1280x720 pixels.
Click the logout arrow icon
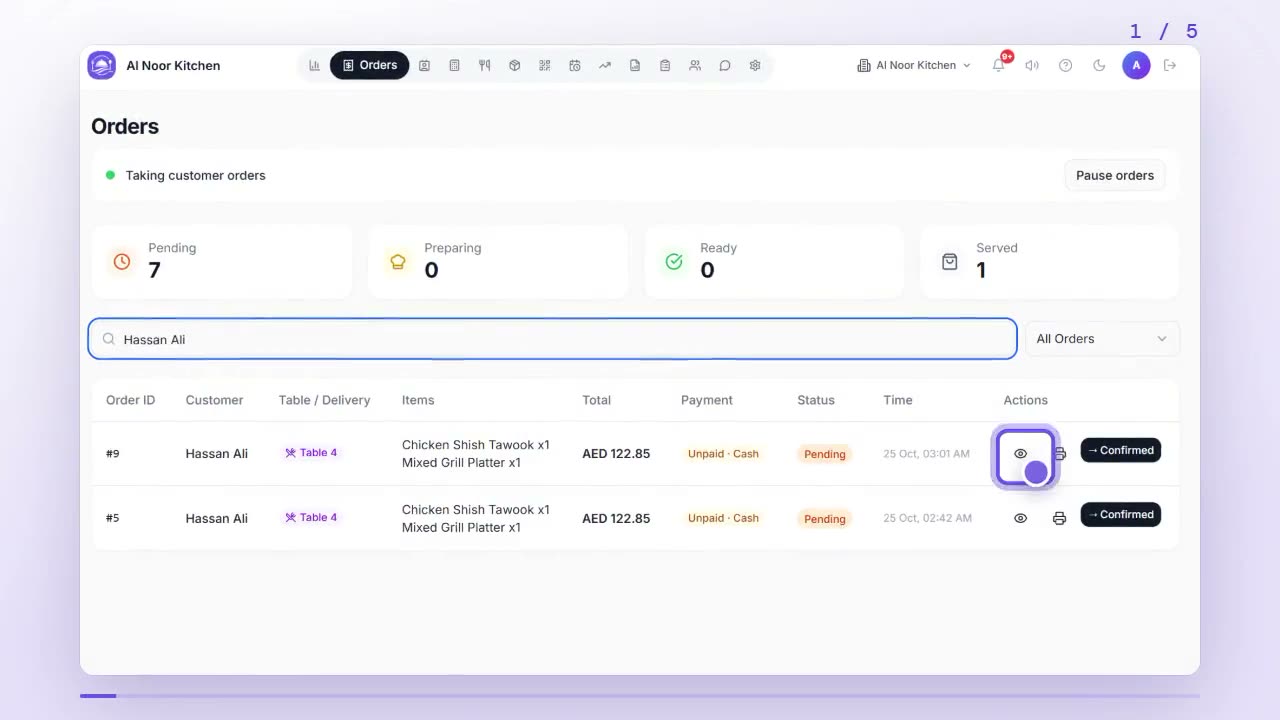(1170, 65)
